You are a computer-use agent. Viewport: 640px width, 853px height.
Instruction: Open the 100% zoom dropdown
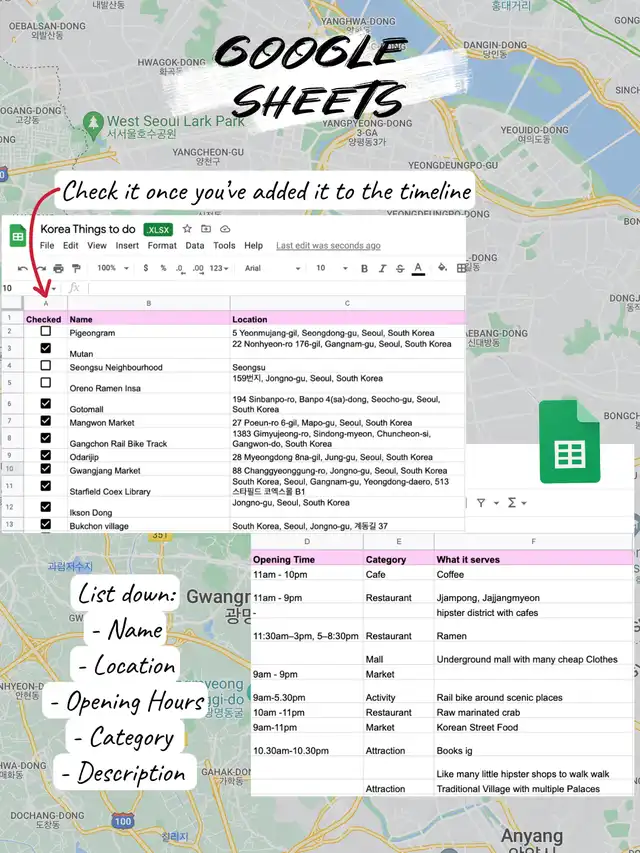click(111, 268)
